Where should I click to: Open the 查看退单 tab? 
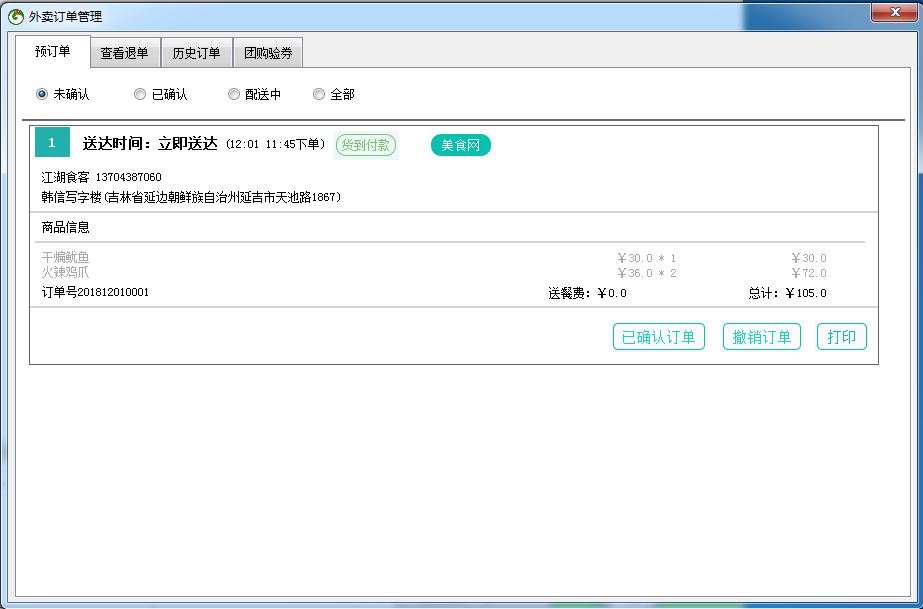(x=125, y=54)
